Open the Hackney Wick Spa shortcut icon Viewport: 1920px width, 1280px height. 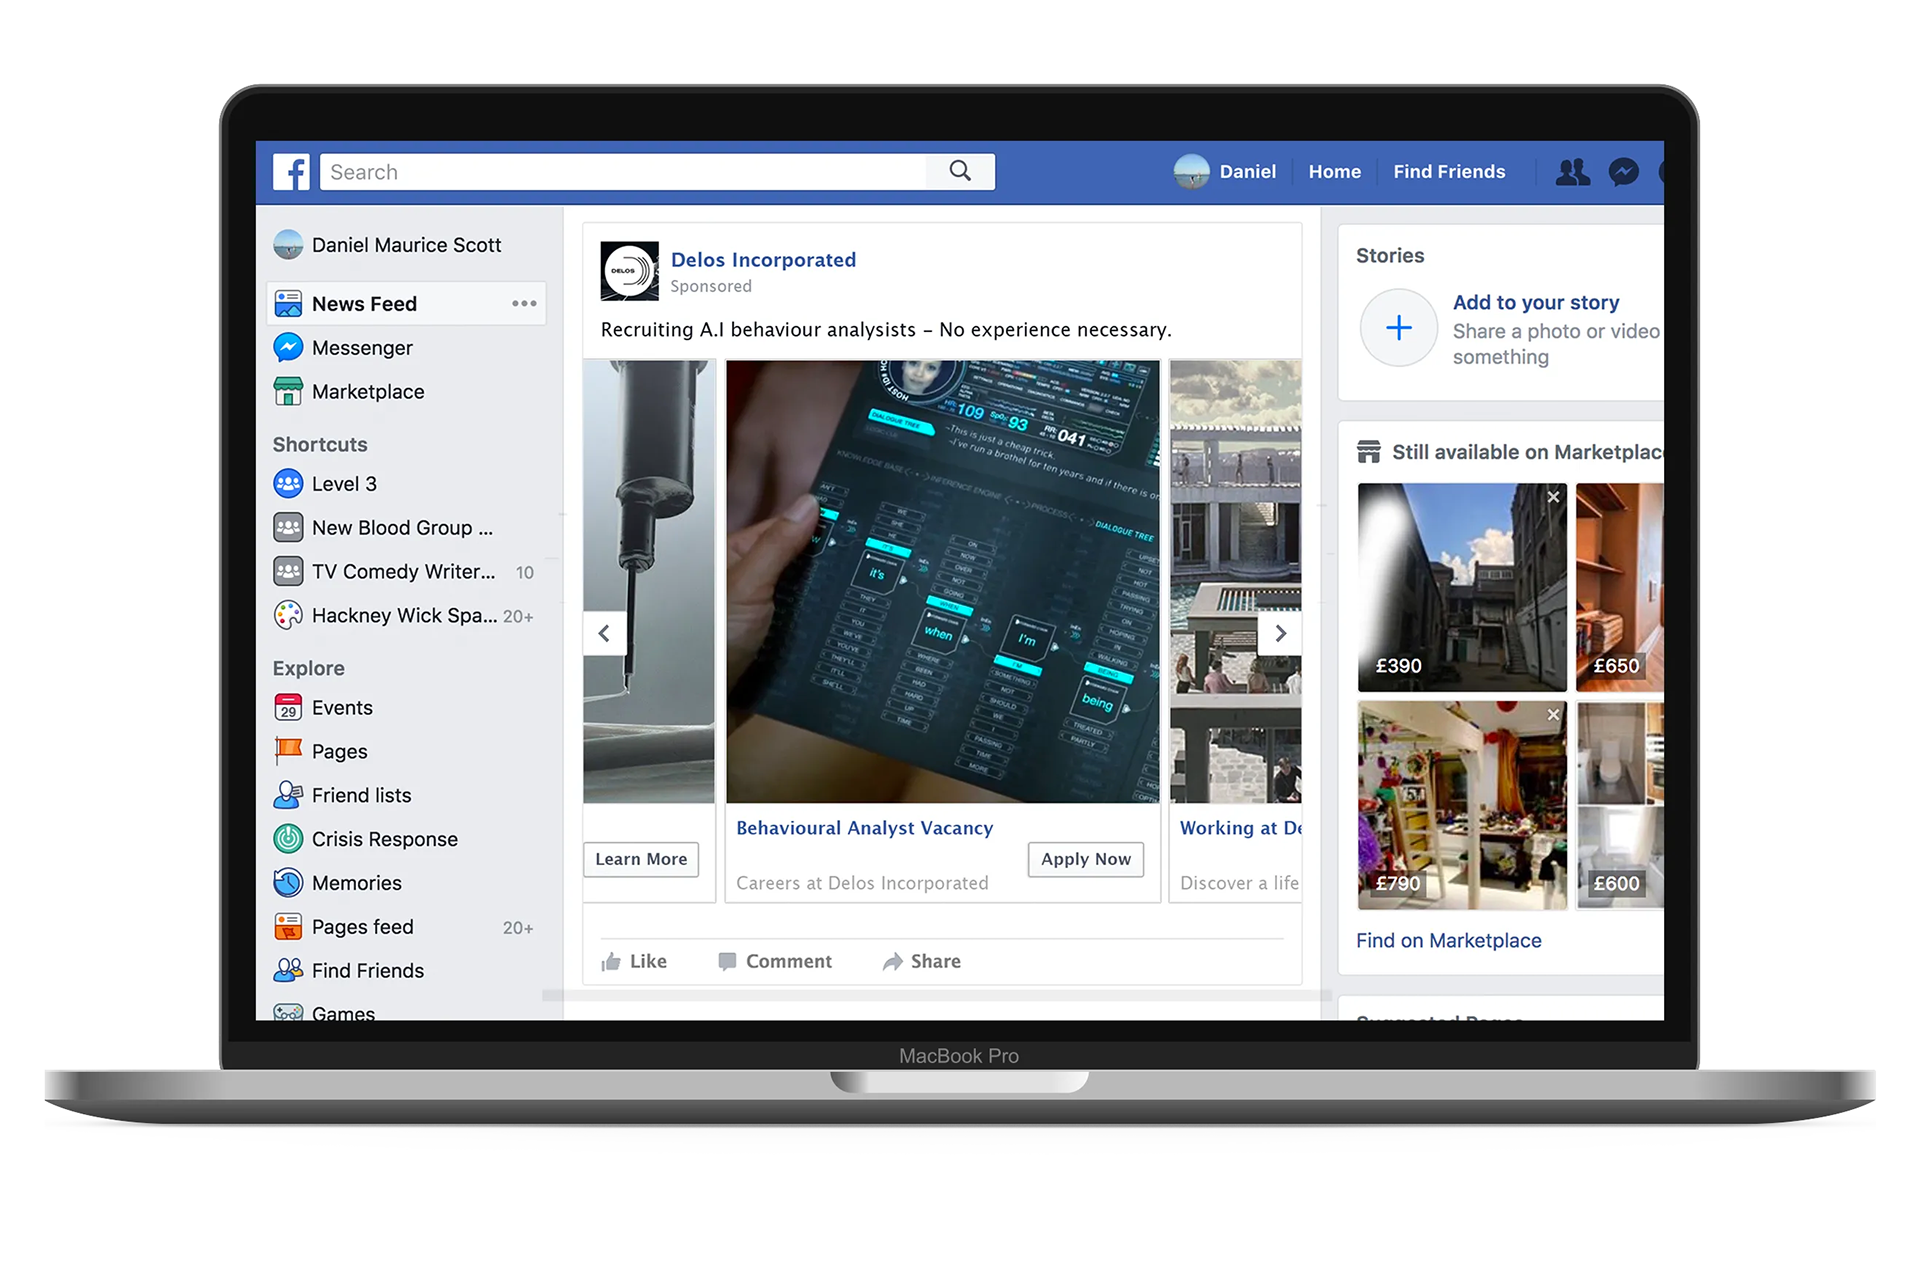pyautogui.click(x=288, y=615)
